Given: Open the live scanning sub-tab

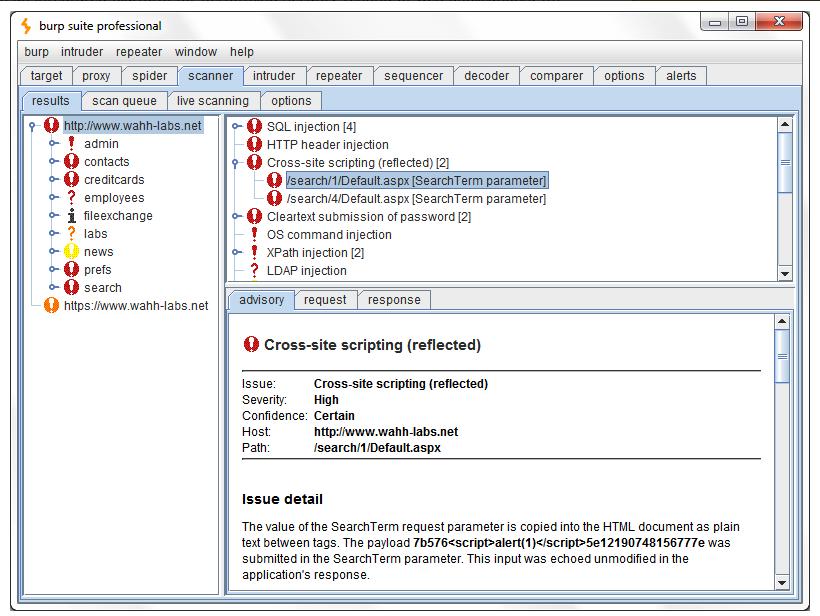Looking at the screenshot, I should tap(212, 101).
